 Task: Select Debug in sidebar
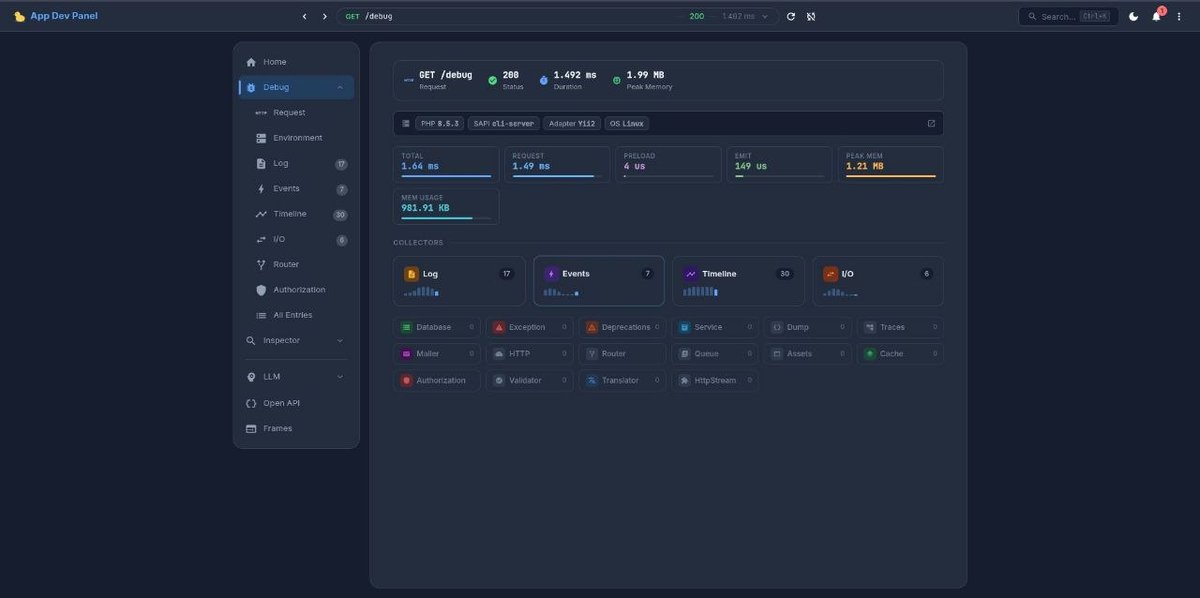[x=296, y=87]
